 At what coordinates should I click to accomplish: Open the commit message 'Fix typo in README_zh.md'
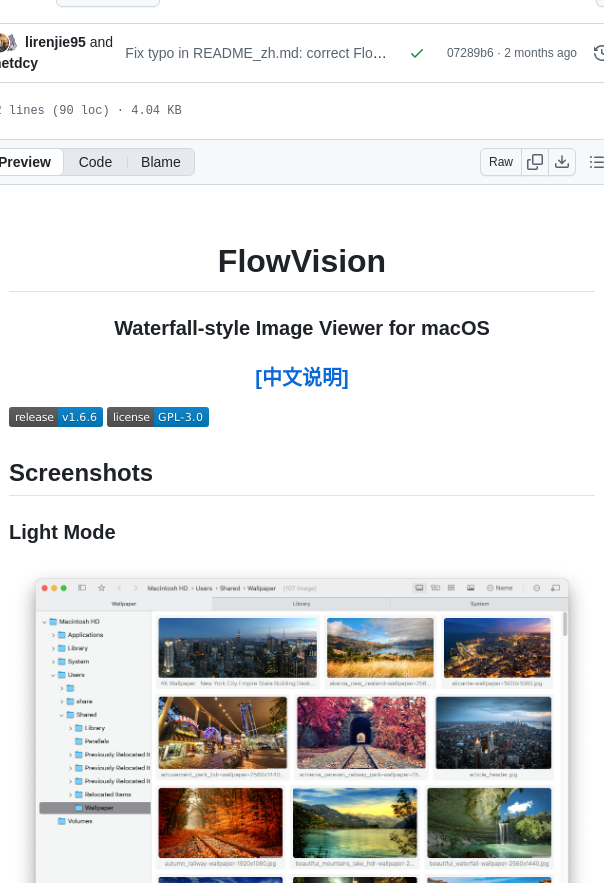[x=256, y=53]
